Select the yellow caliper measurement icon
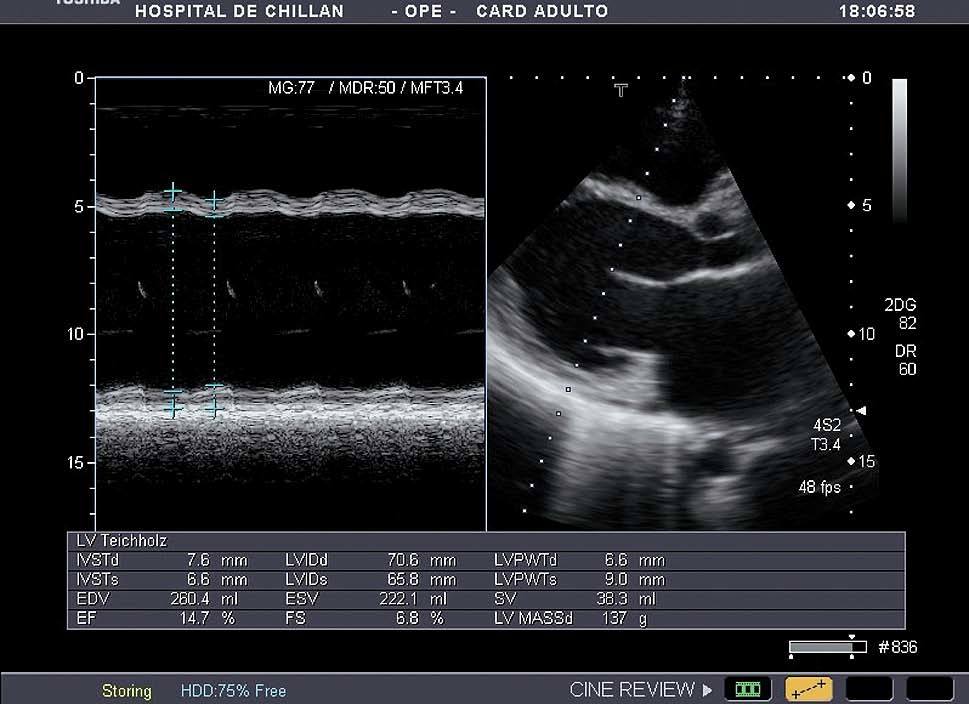Screen dimensions: 969x704 click(809, 689)
